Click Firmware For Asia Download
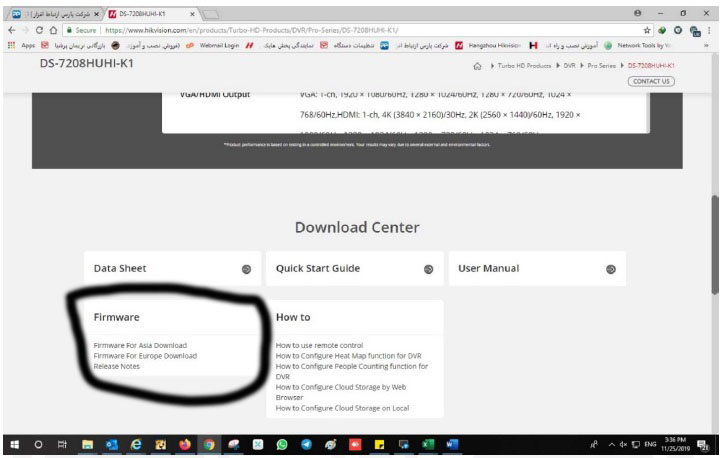The width and height of the screenshot is (724, 458). [140, 345]
